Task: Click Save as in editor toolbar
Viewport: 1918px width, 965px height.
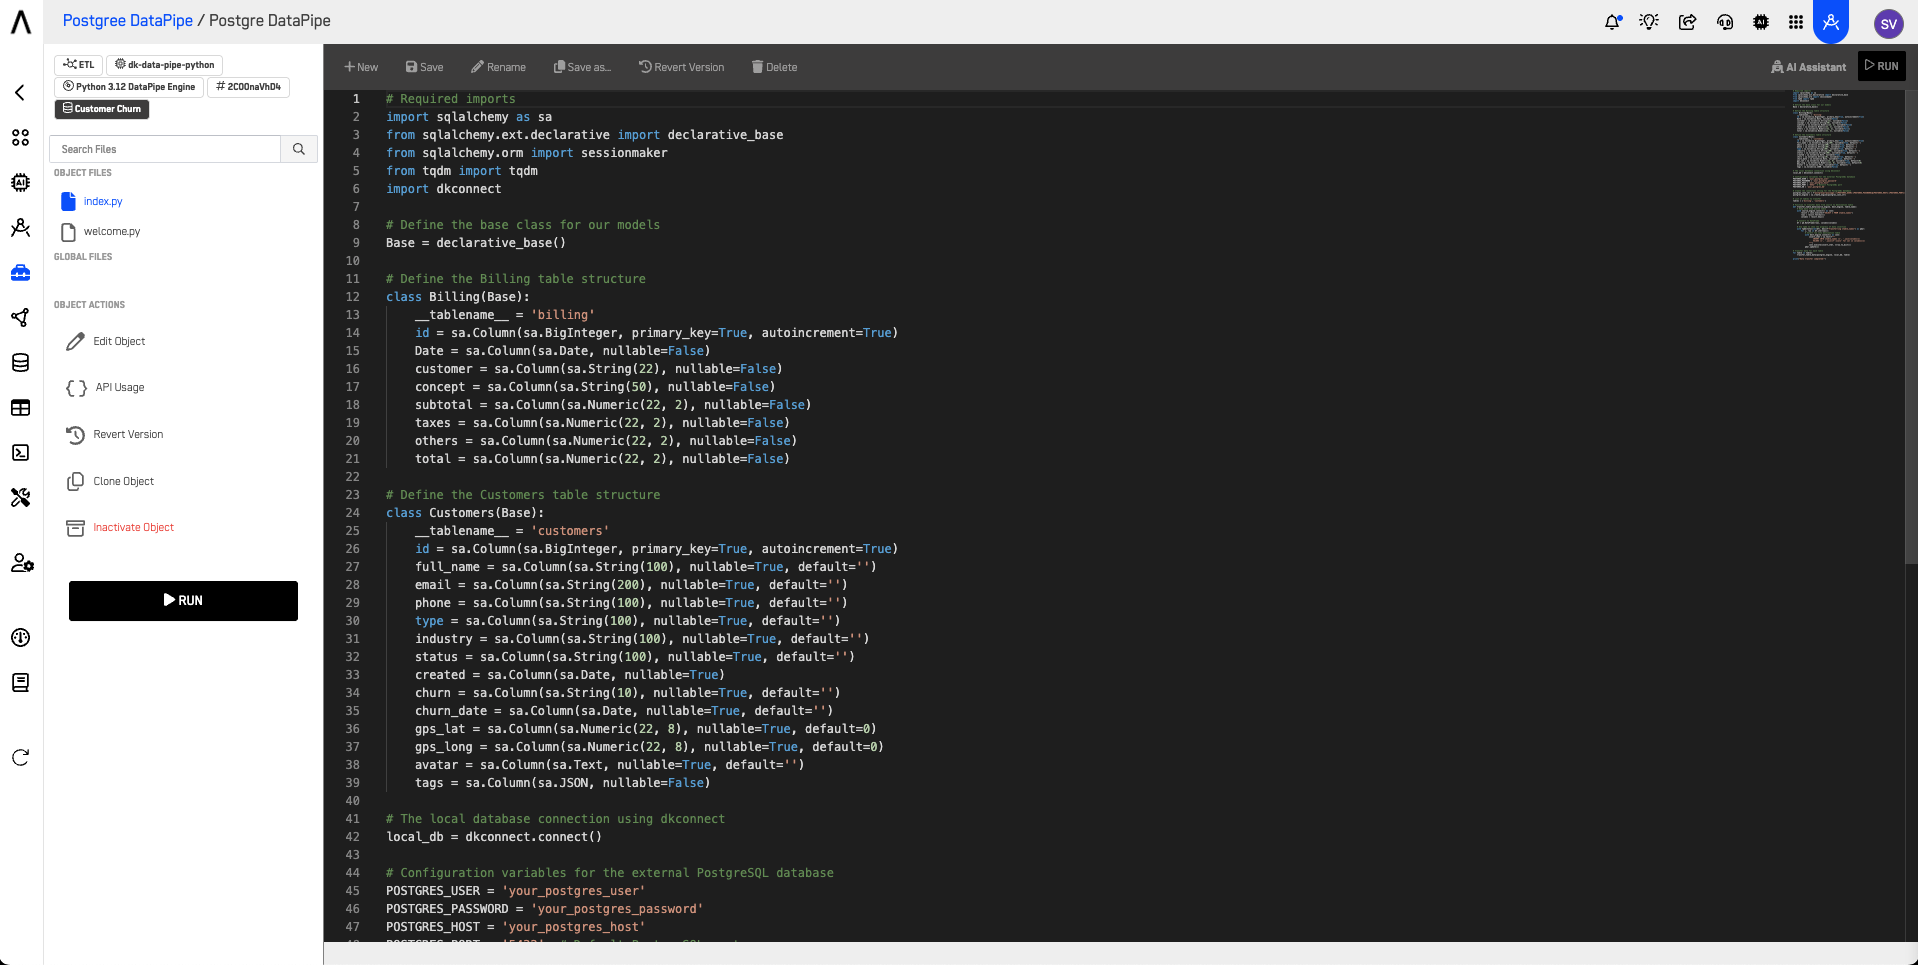Action: point(582,67)
